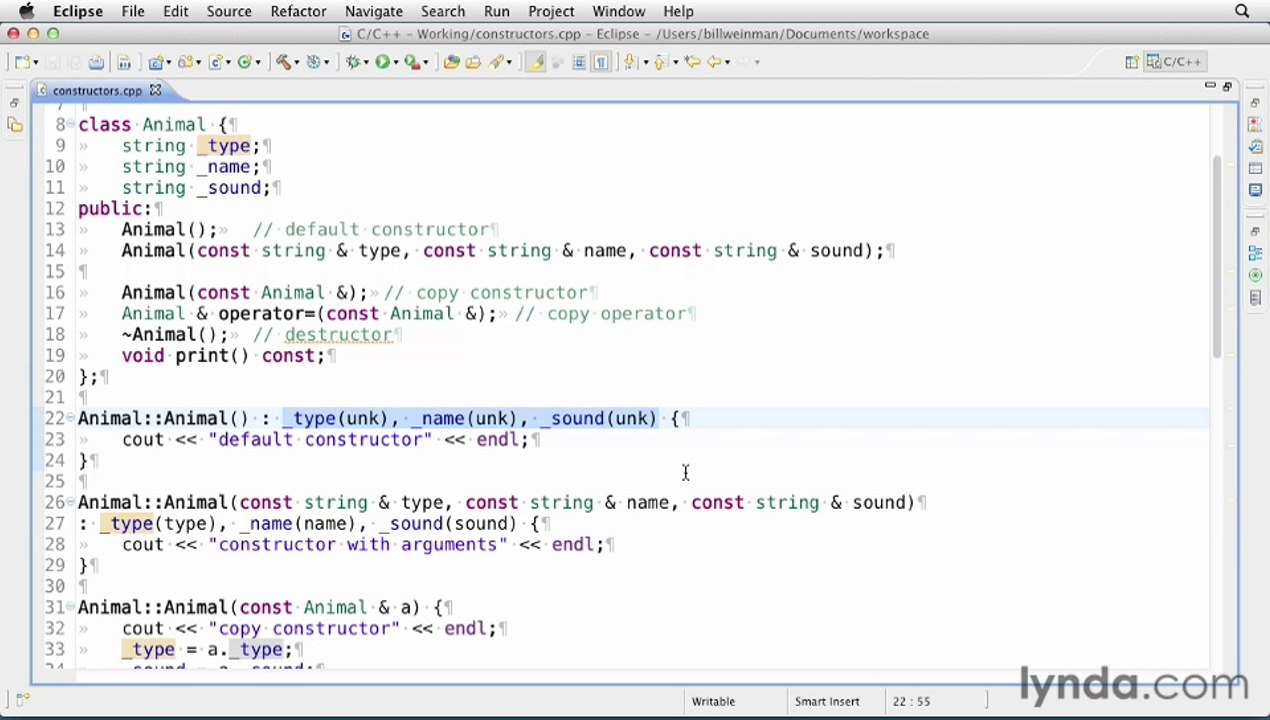Collapse copy constructor fold at line 31
The height and width of the screenshot is (720, 1270).
tap(72, 607)
